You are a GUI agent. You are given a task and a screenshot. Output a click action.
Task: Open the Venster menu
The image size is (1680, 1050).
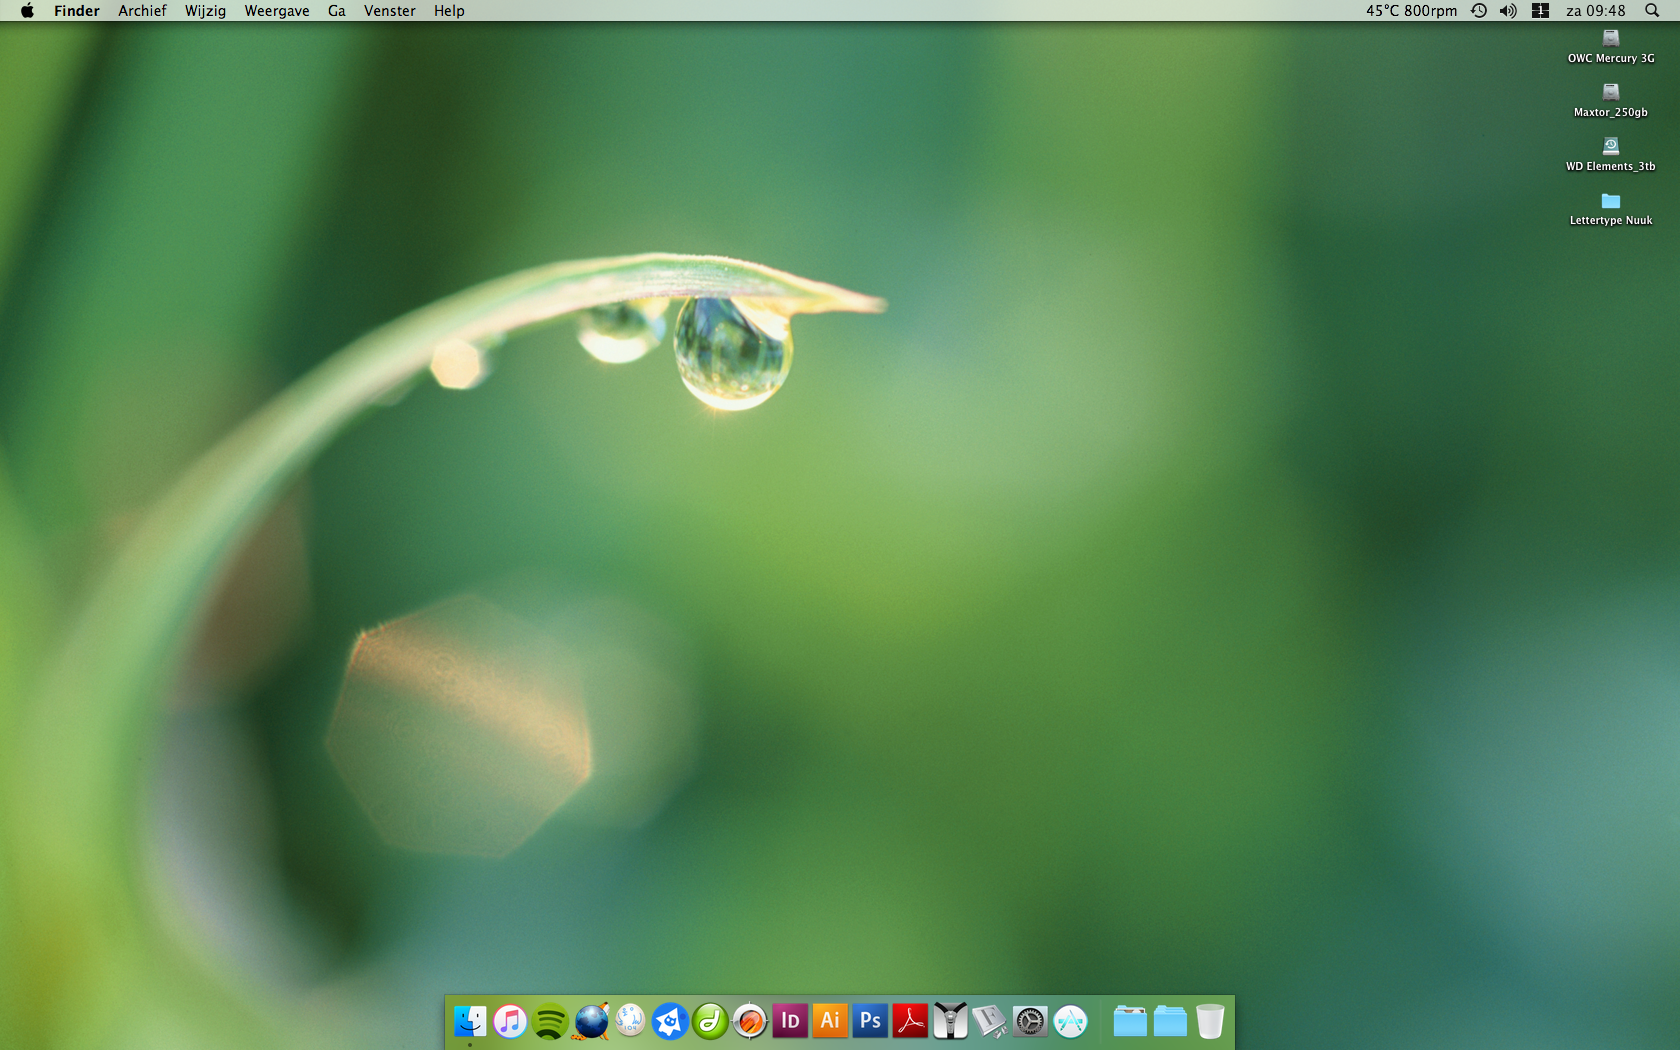coord(390,11)
